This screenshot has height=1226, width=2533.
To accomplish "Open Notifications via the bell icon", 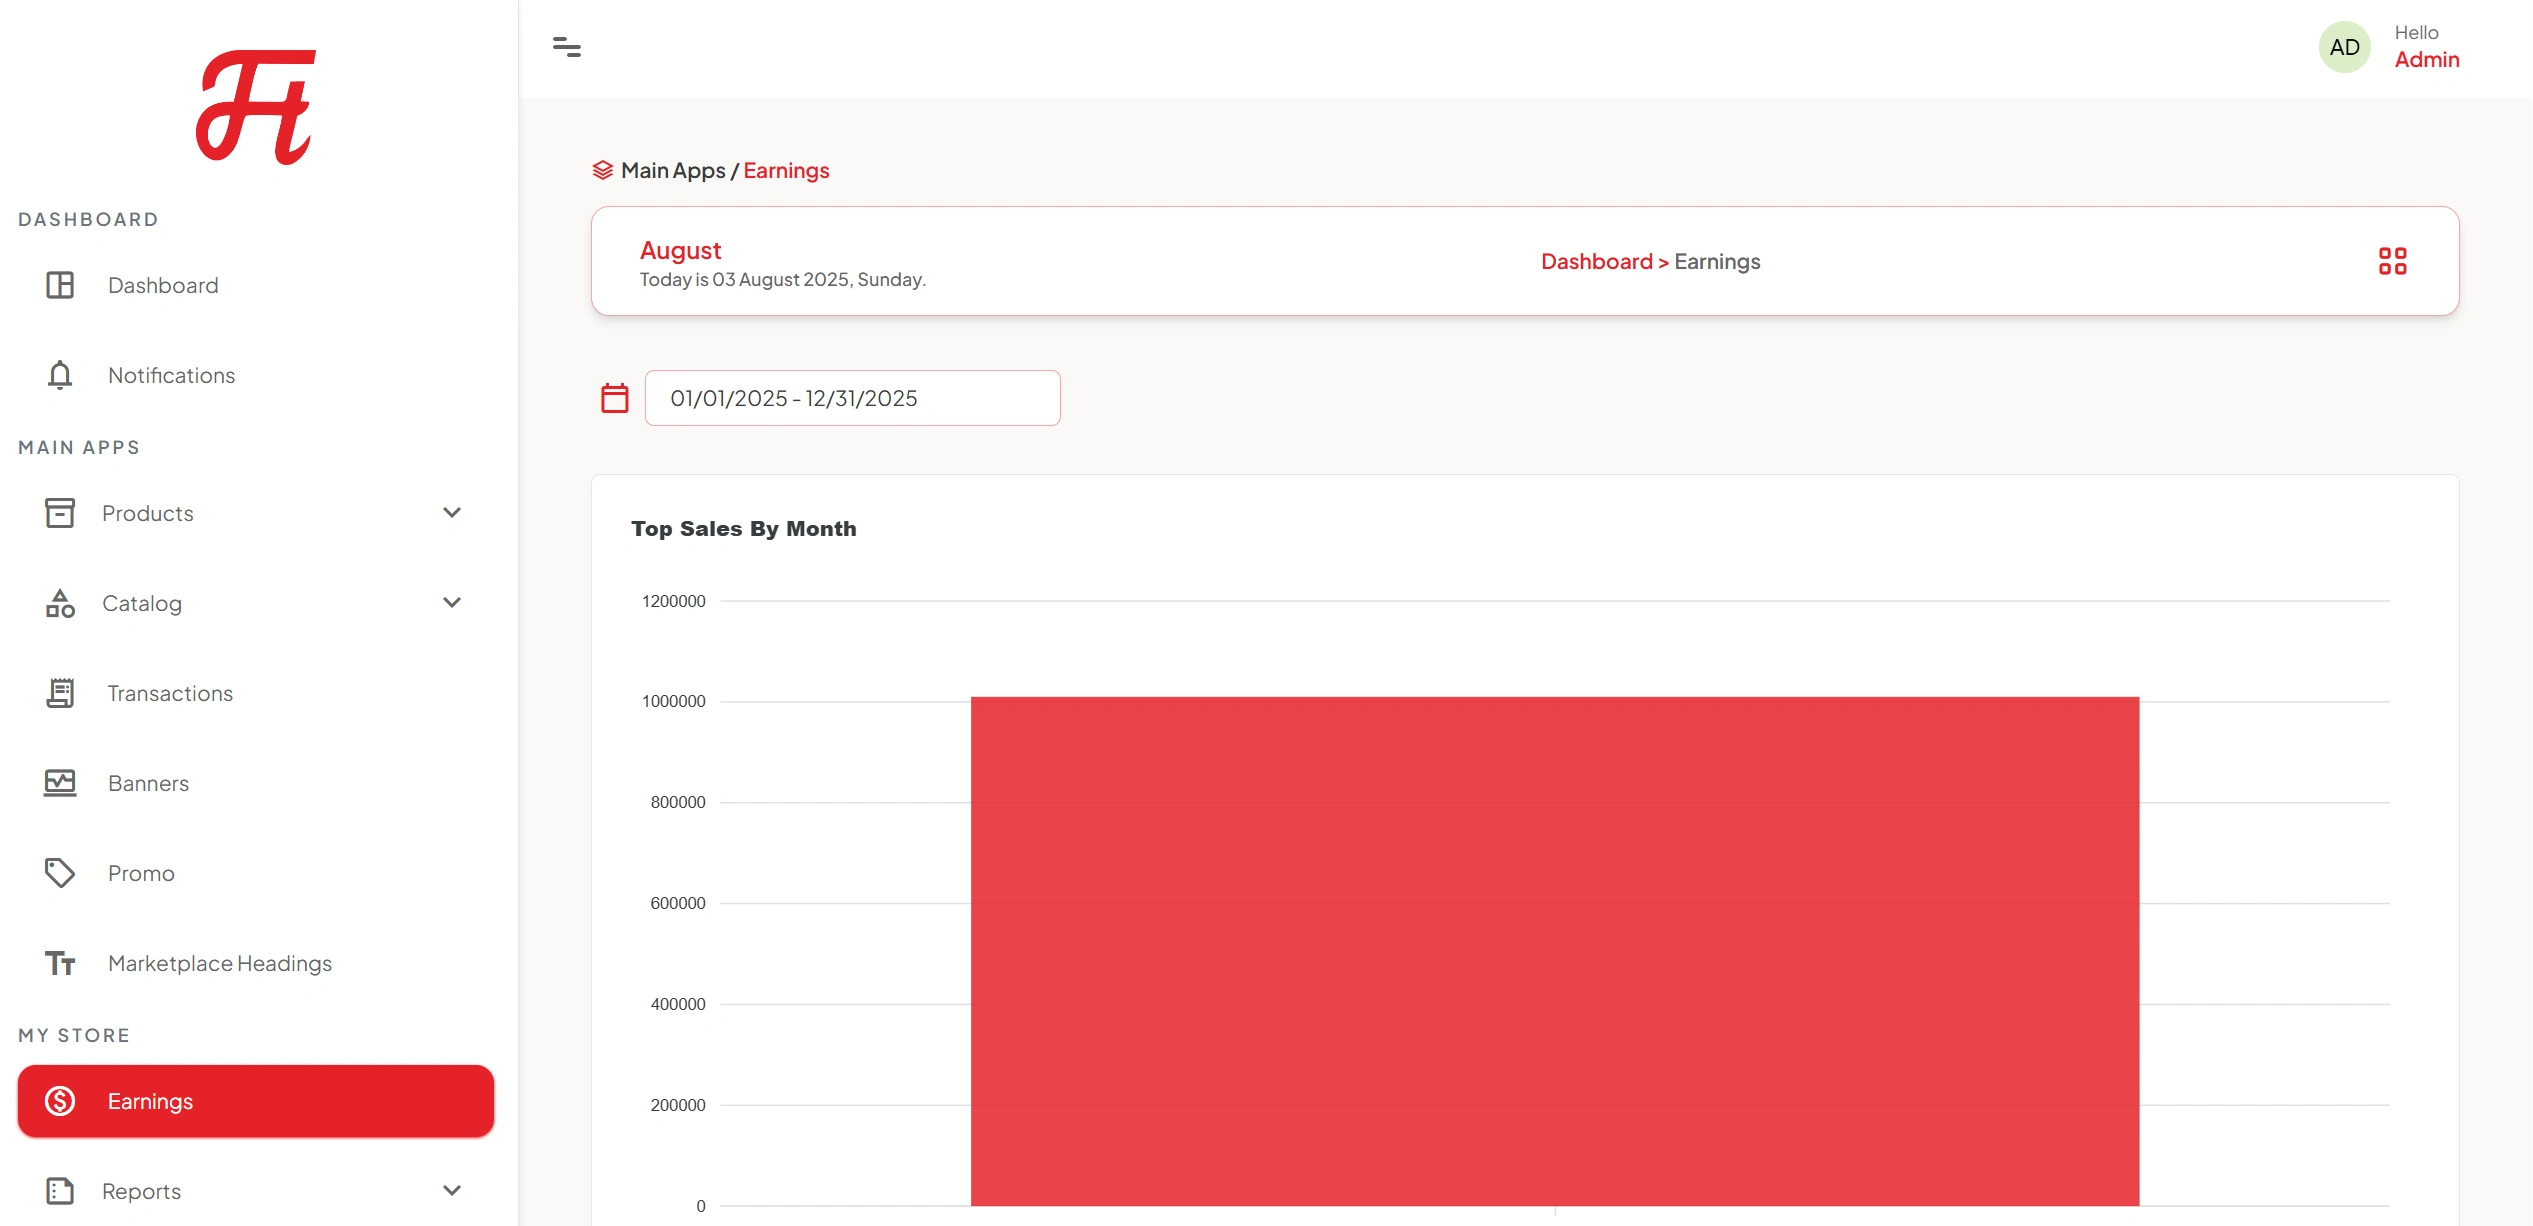I will [60, 375].
